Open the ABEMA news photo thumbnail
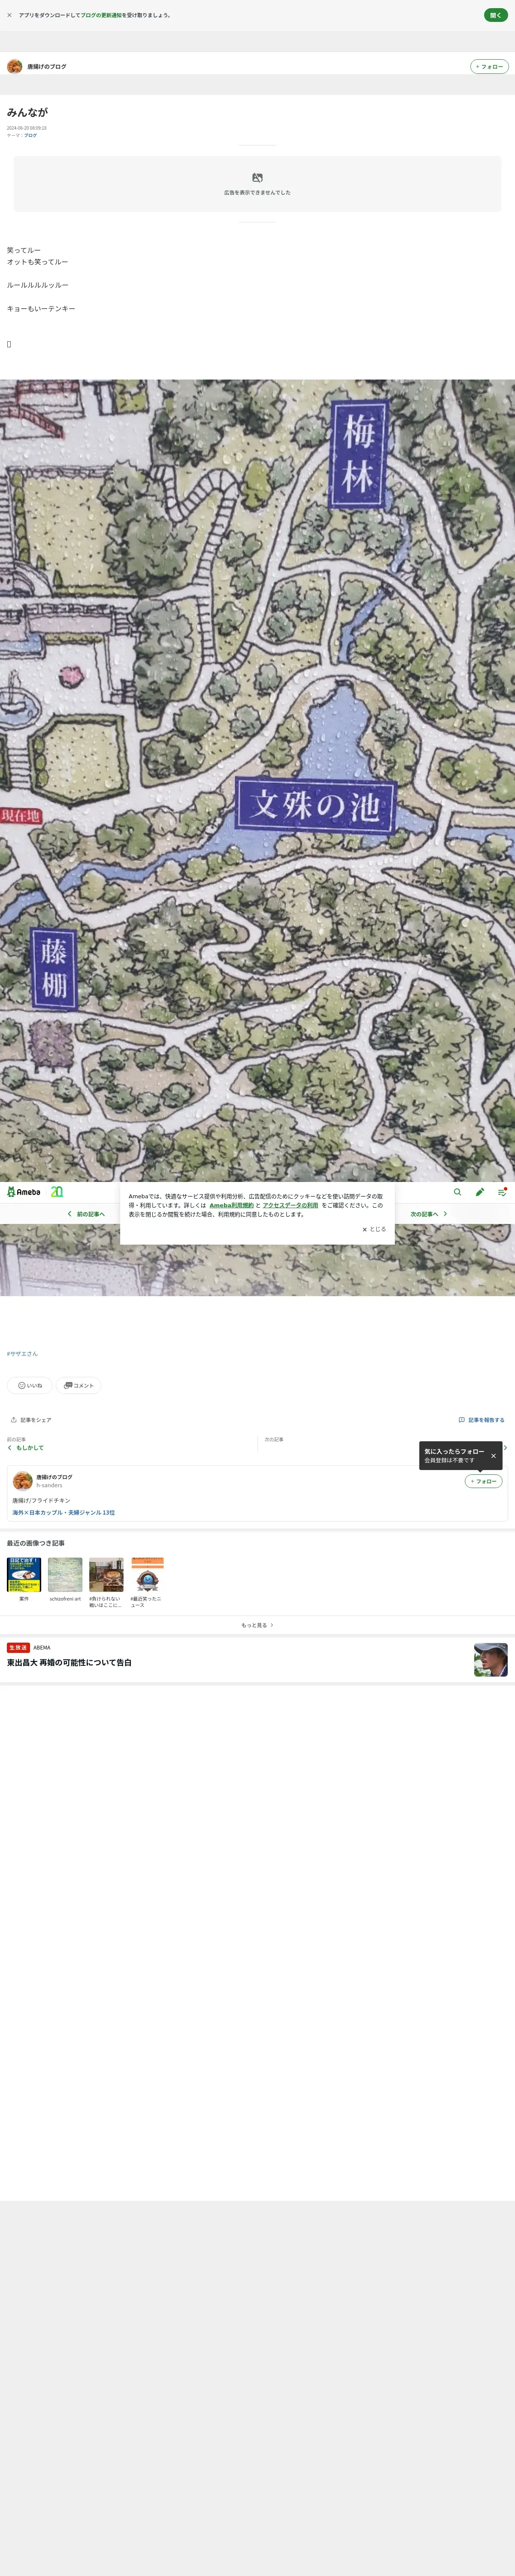This screenshot has width=515, height=2576. point(491,1660)
